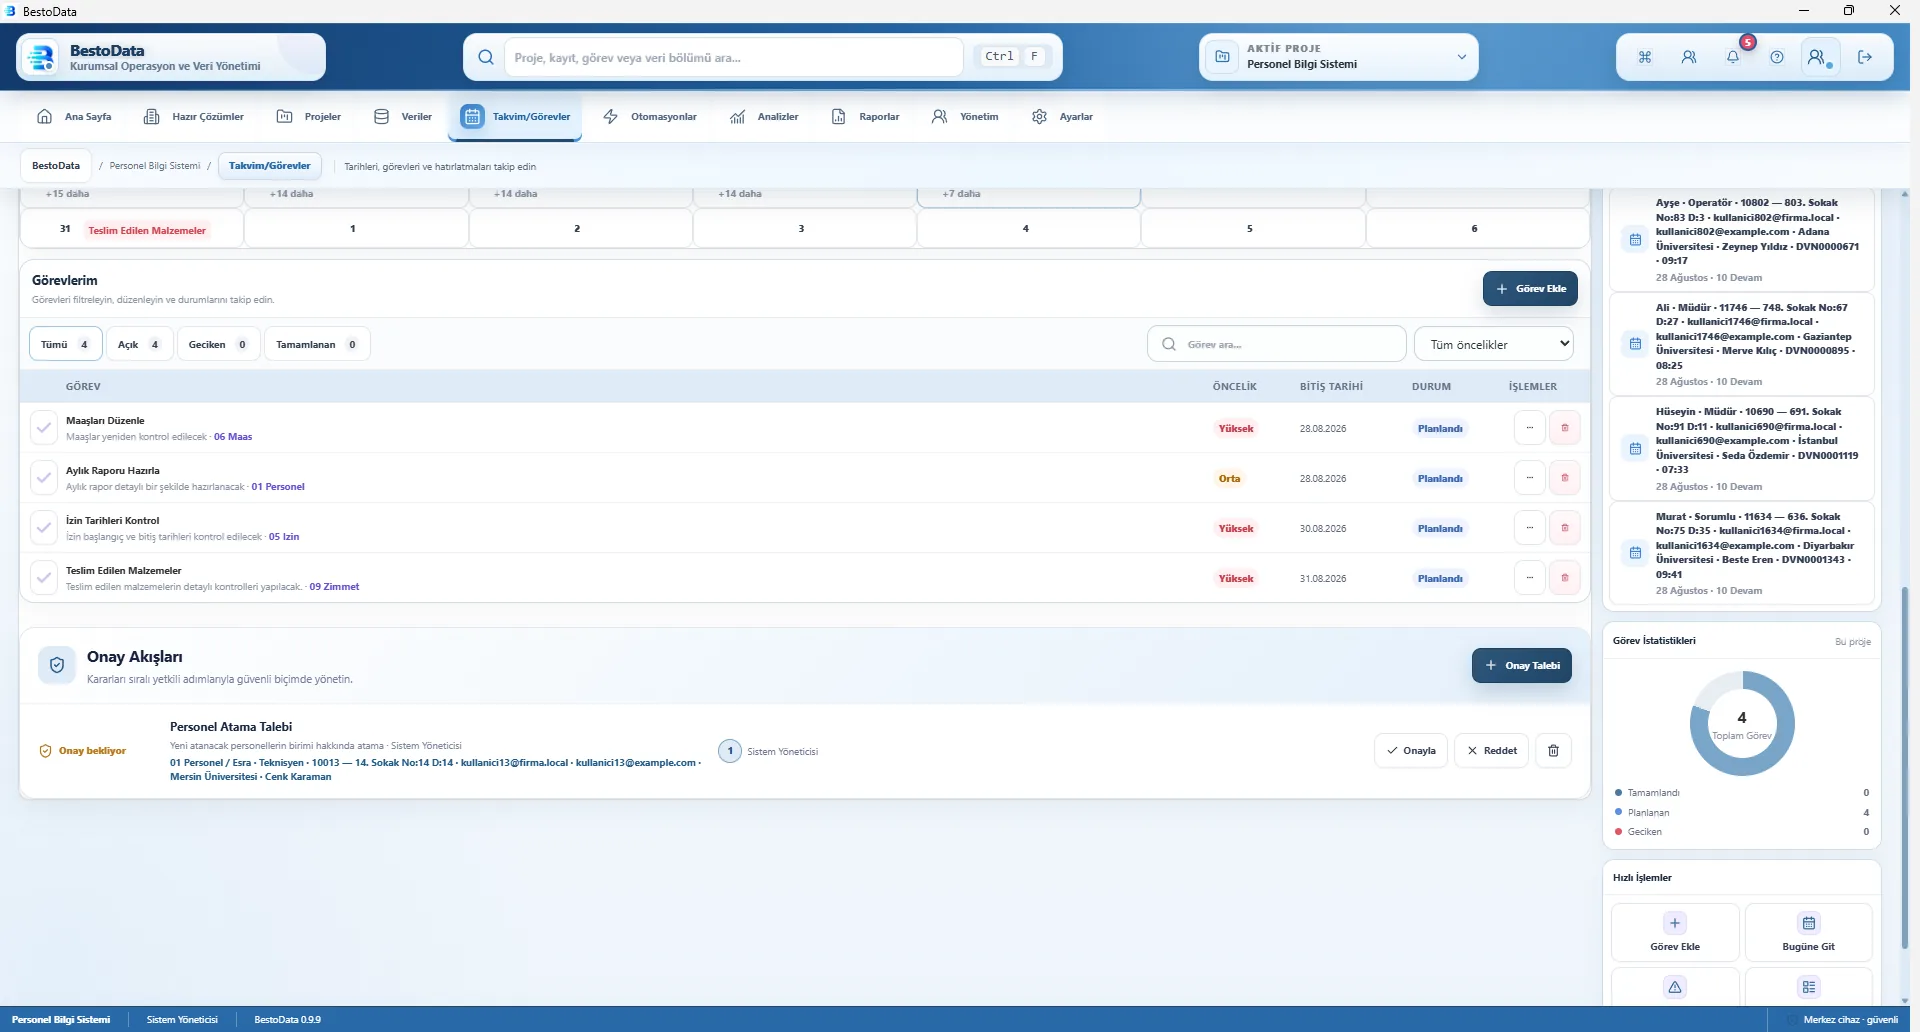
Task: Click the Onay Akışları shield icon
Action: (57, 665)
